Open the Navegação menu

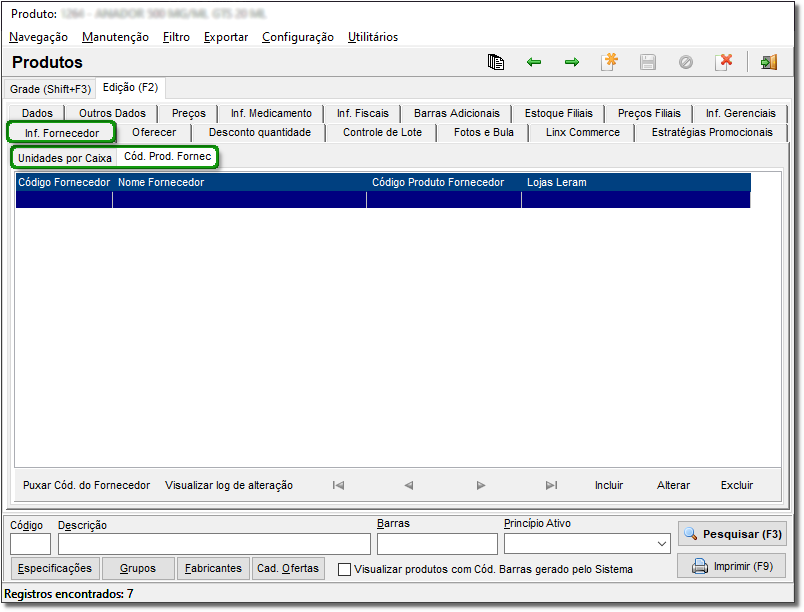click(38, 37)
